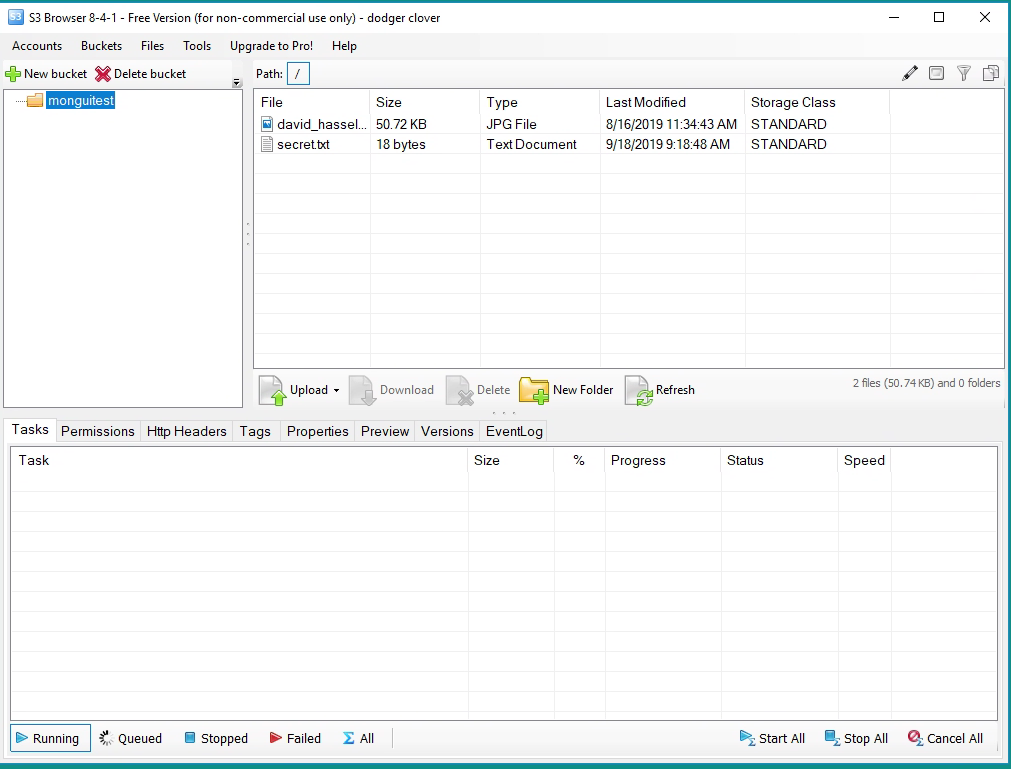Sort by Storage Class column header
1011x769 pixels.
[818, 102]
